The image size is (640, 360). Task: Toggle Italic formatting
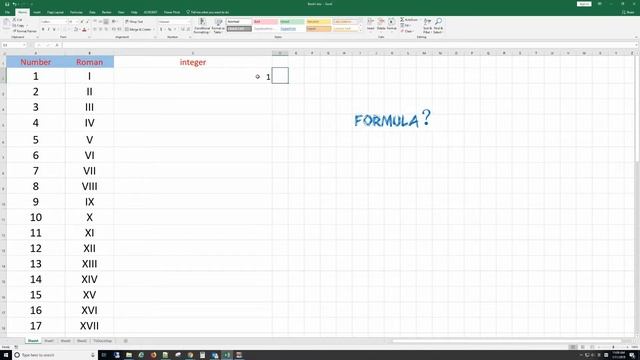[x=49, y=29]
